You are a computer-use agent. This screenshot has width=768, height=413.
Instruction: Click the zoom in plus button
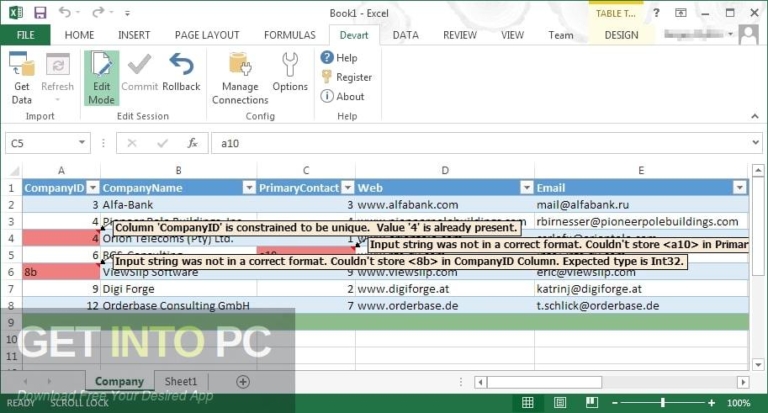tap(711, 403)
